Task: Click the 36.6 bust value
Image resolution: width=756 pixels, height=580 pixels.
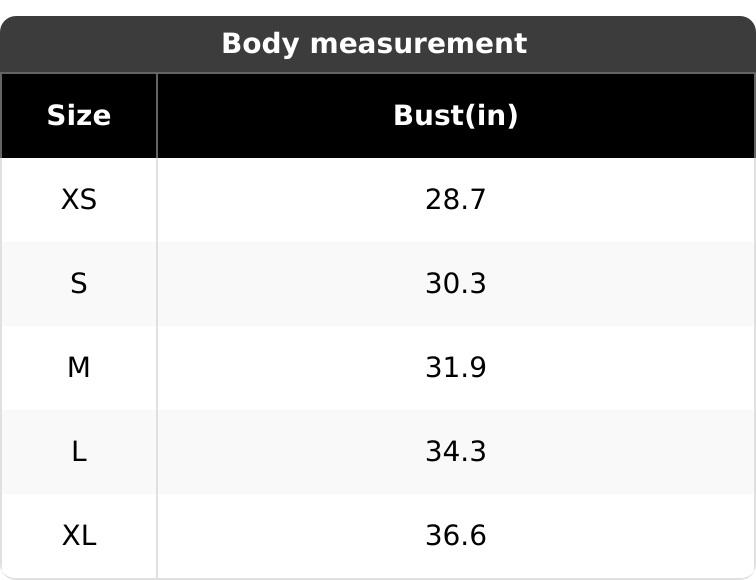Action: pyautogui.click(x=455, y=536)
